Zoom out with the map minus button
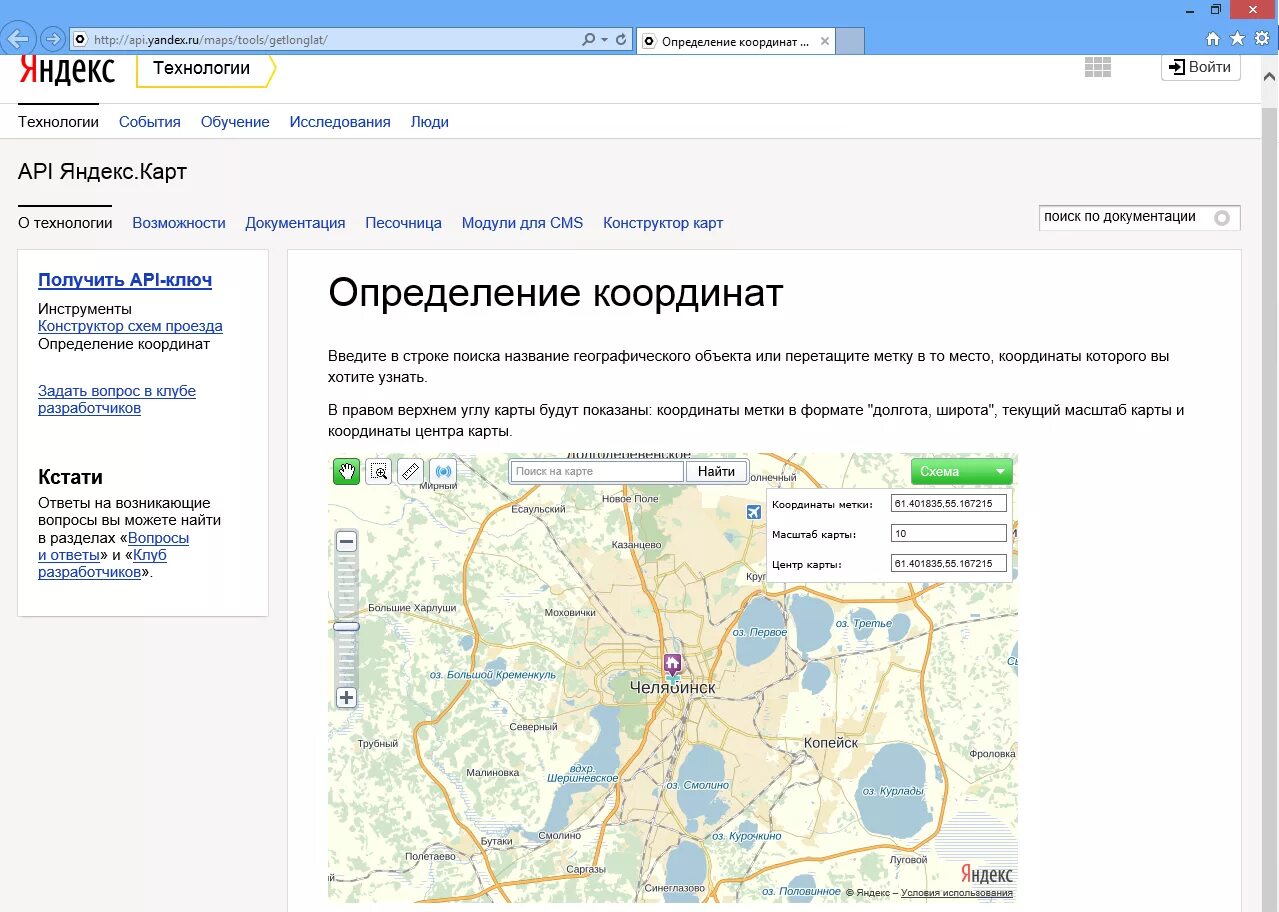This screenshot has width=1279, height=912. pos(346,542)
